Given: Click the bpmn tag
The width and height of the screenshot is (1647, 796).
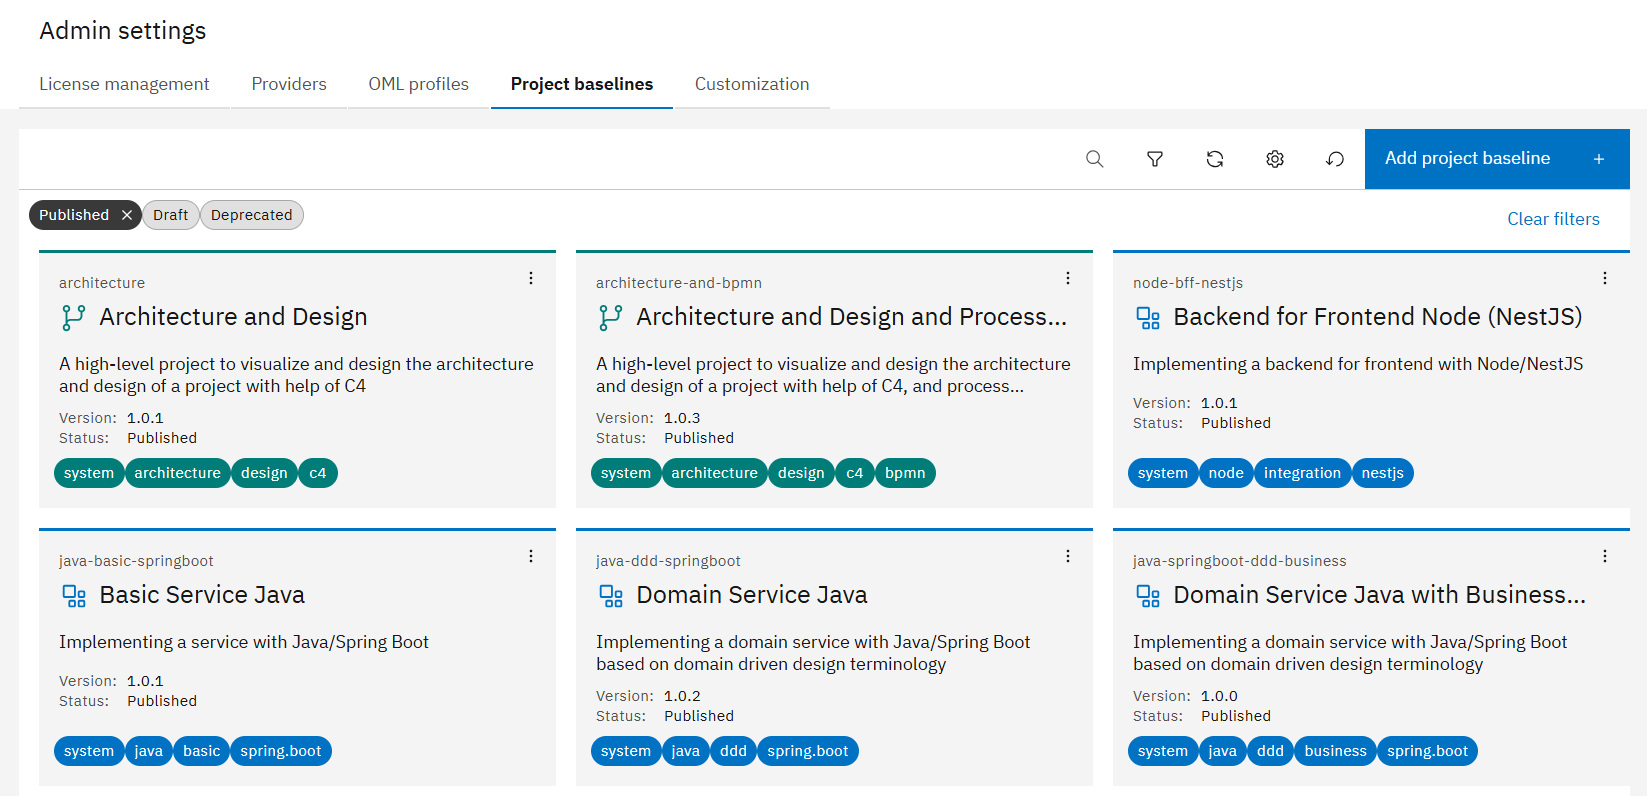Looking at the screenshot, I should pyautogui.click(x=905, y=473).
